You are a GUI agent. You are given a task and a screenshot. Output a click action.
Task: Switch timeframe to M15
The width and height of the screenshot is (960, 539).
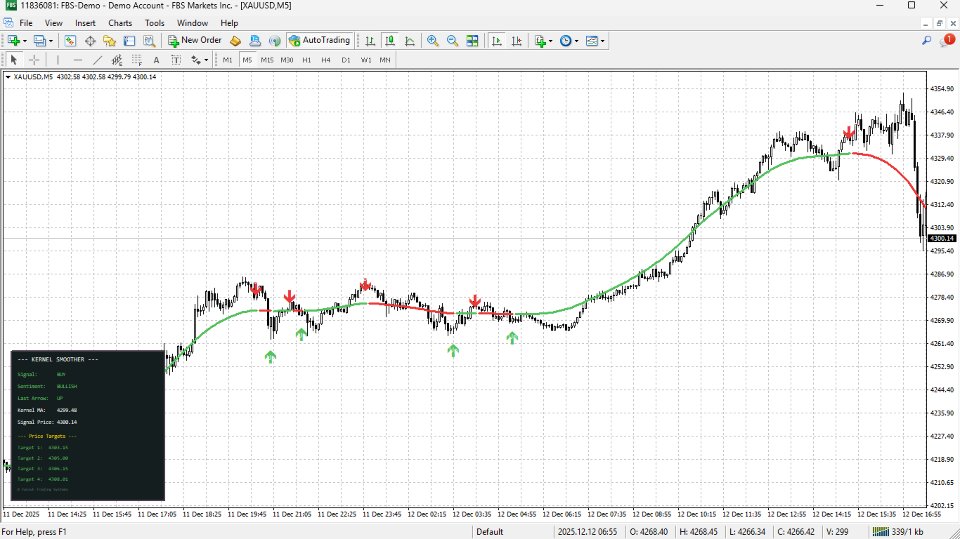267,59
